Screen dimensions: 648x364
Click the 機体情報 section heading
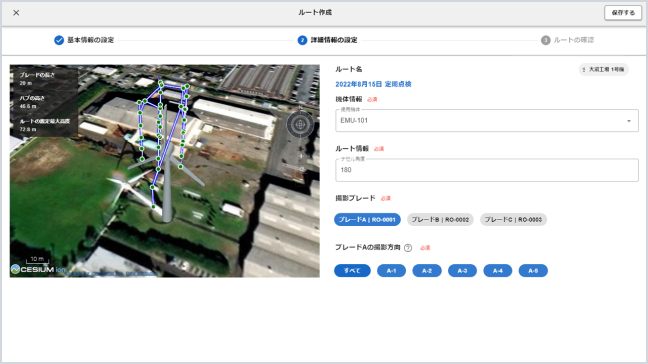(349, 99)
